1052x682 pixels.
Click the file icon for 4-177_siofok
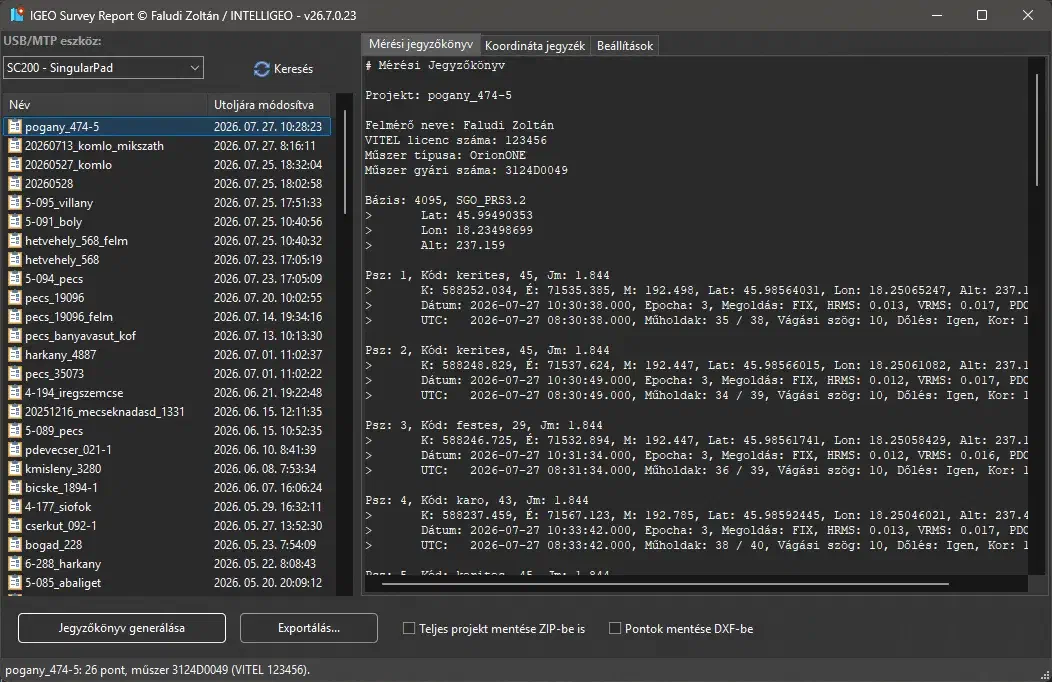point(15,507)
